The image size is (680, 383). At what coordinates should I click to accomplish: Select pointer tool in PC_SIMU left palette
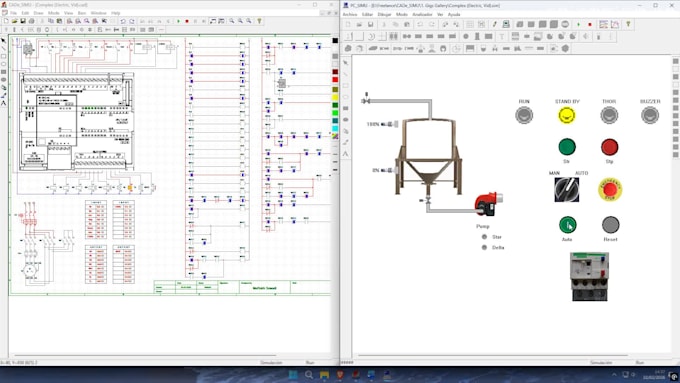[x=346, y=63]
